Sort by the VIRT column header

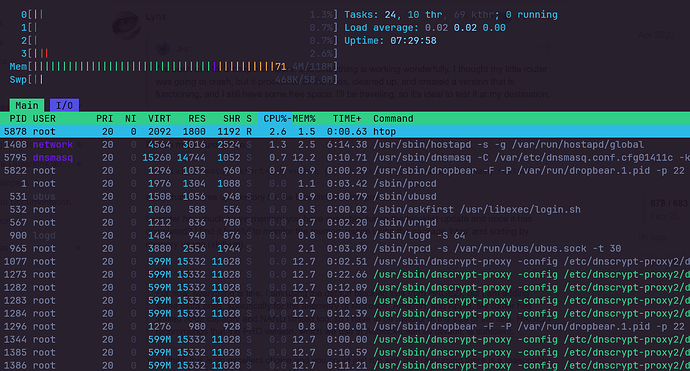click(159, 119)
